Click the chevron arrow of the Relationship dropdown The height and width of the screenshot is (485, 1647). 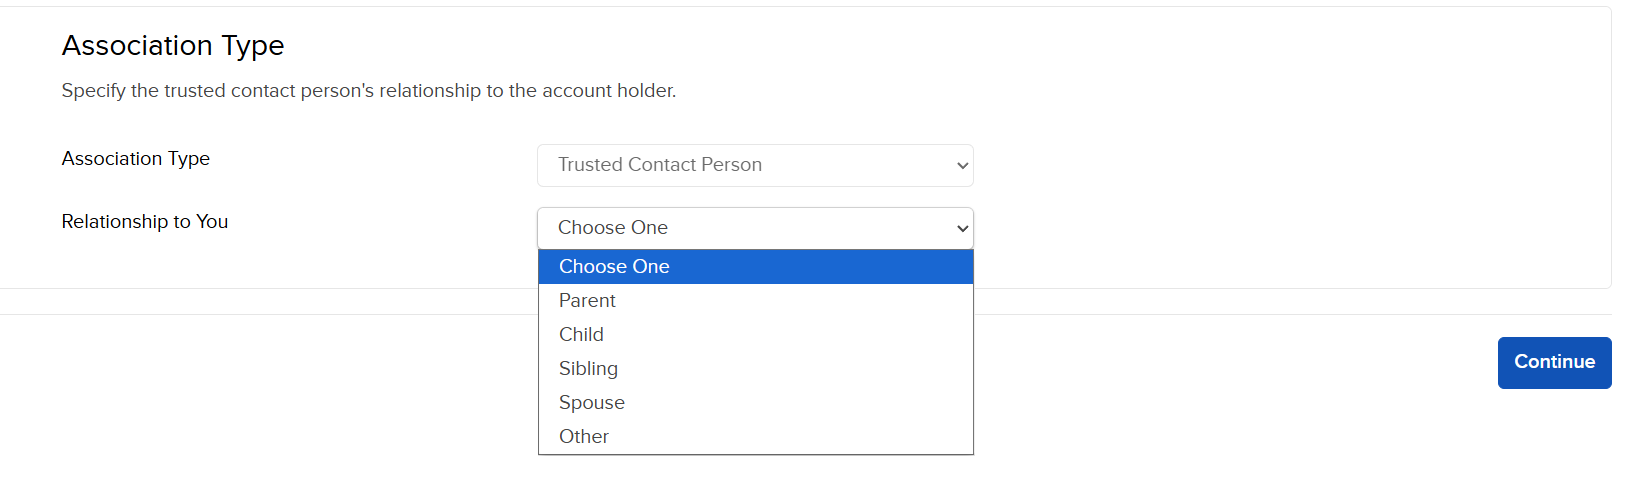962,229
